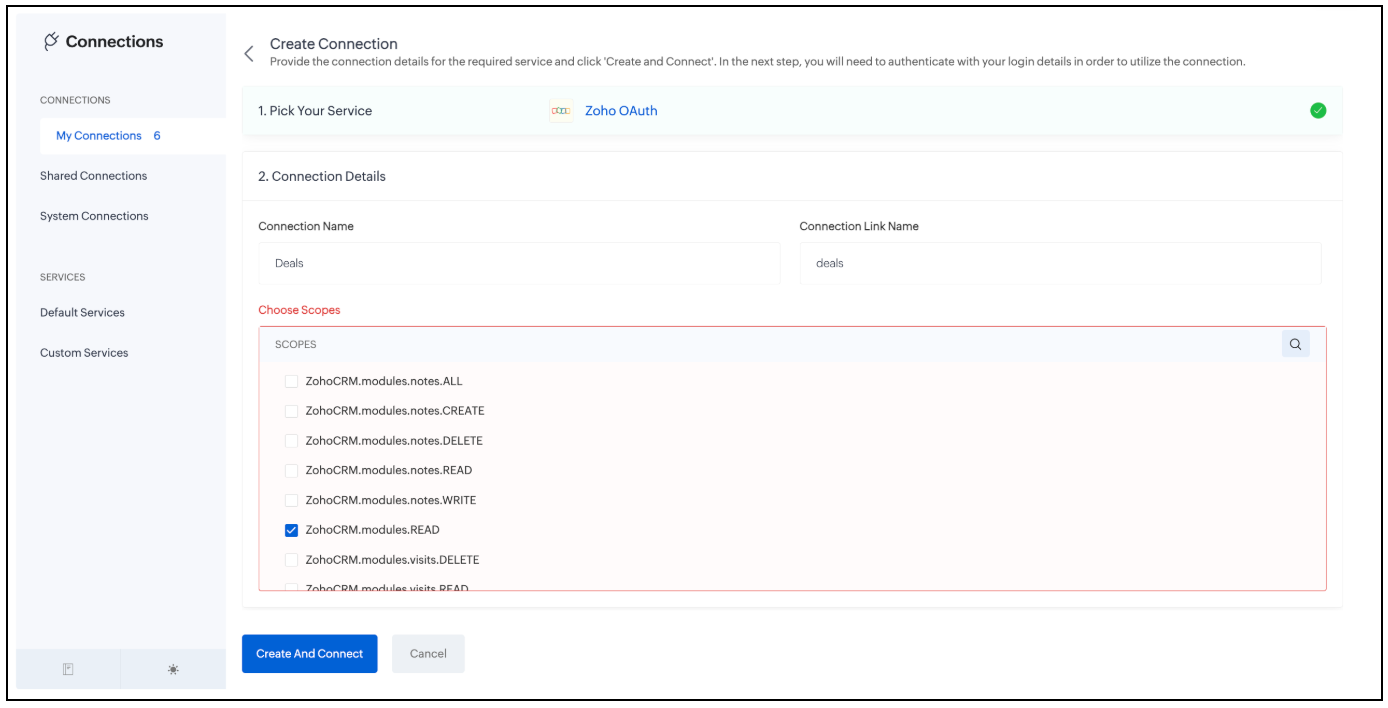Open the documentation book icon at bottom left
Viewport: 1388px width, 708px height.
pos(68,668)
